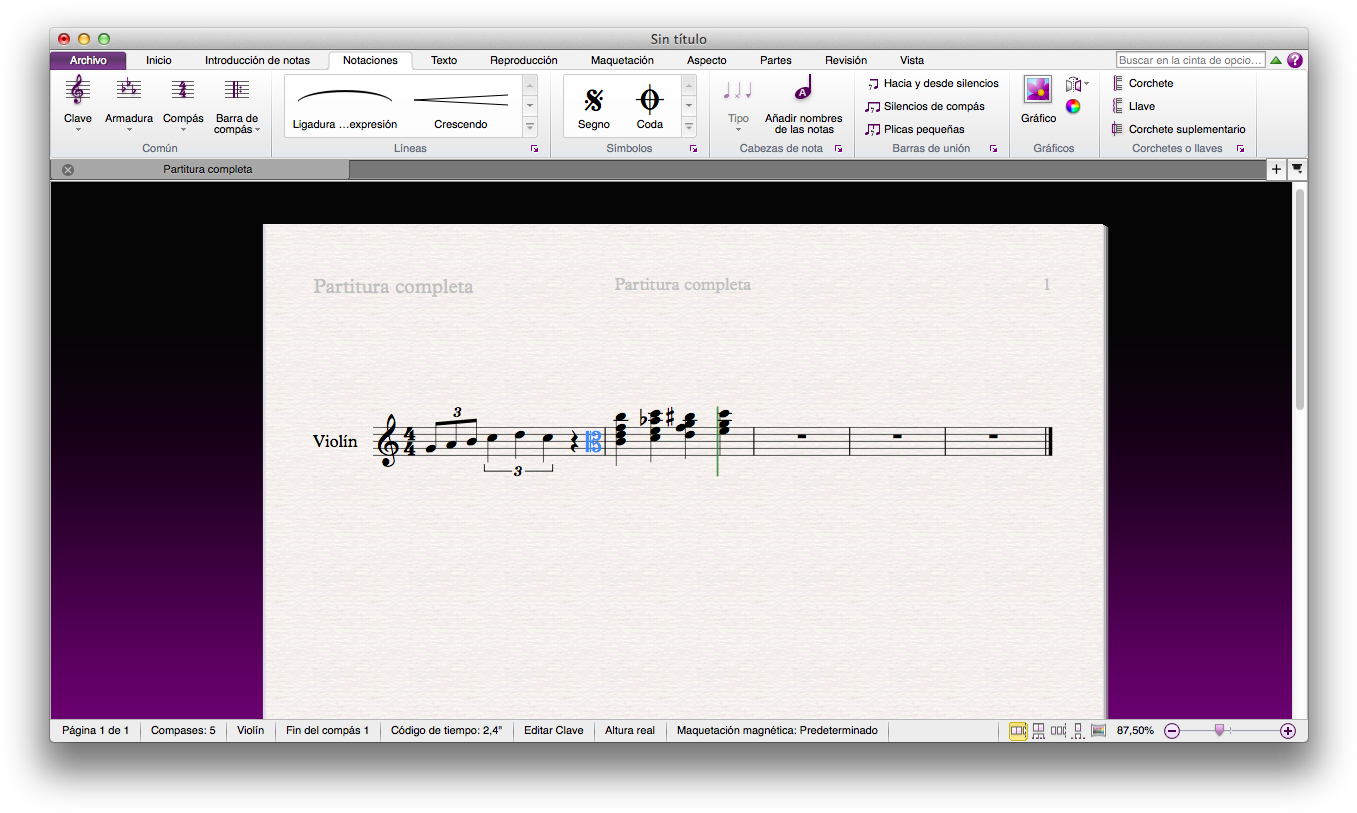Expand the Líneas gallery list

tap(530, 126)
